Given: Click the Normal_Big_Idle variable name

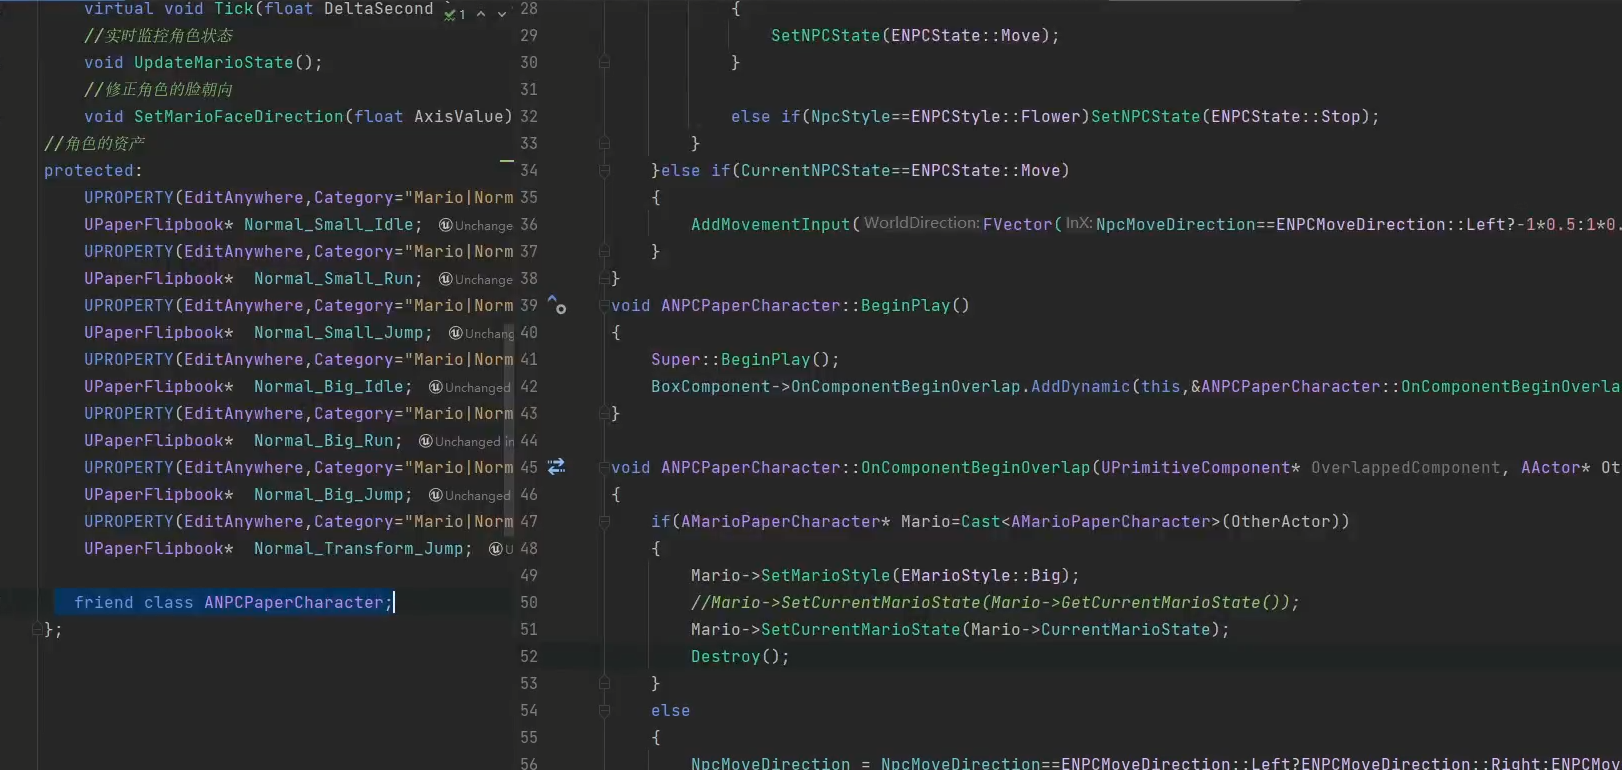Looking at the screenshot, I should click(328, 386).
